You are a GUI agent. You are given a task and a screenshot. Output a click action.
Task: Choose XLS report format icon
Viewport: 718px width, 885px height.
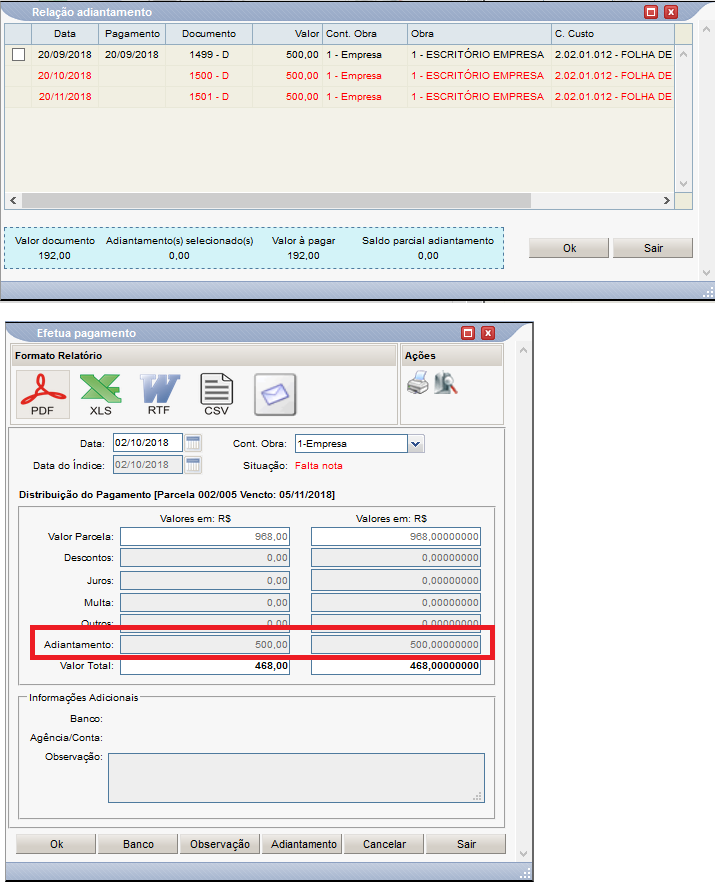[x=100, y=395]
